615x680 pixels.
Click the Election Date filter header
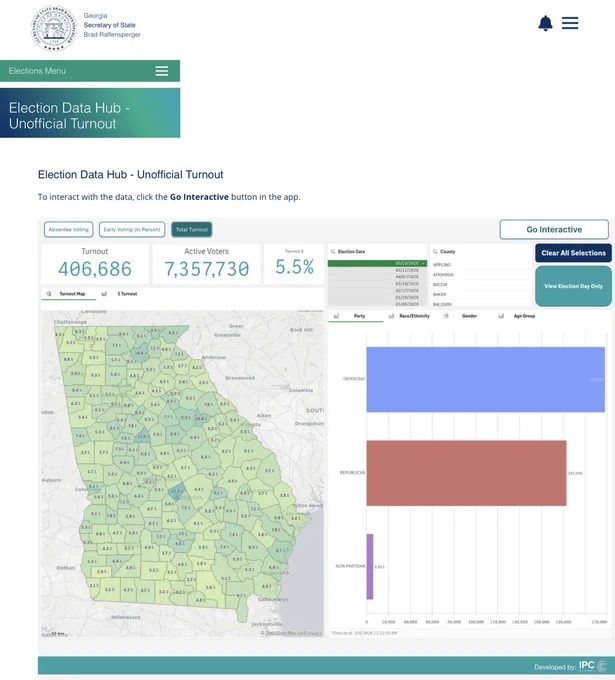click(x=351, y=252)
